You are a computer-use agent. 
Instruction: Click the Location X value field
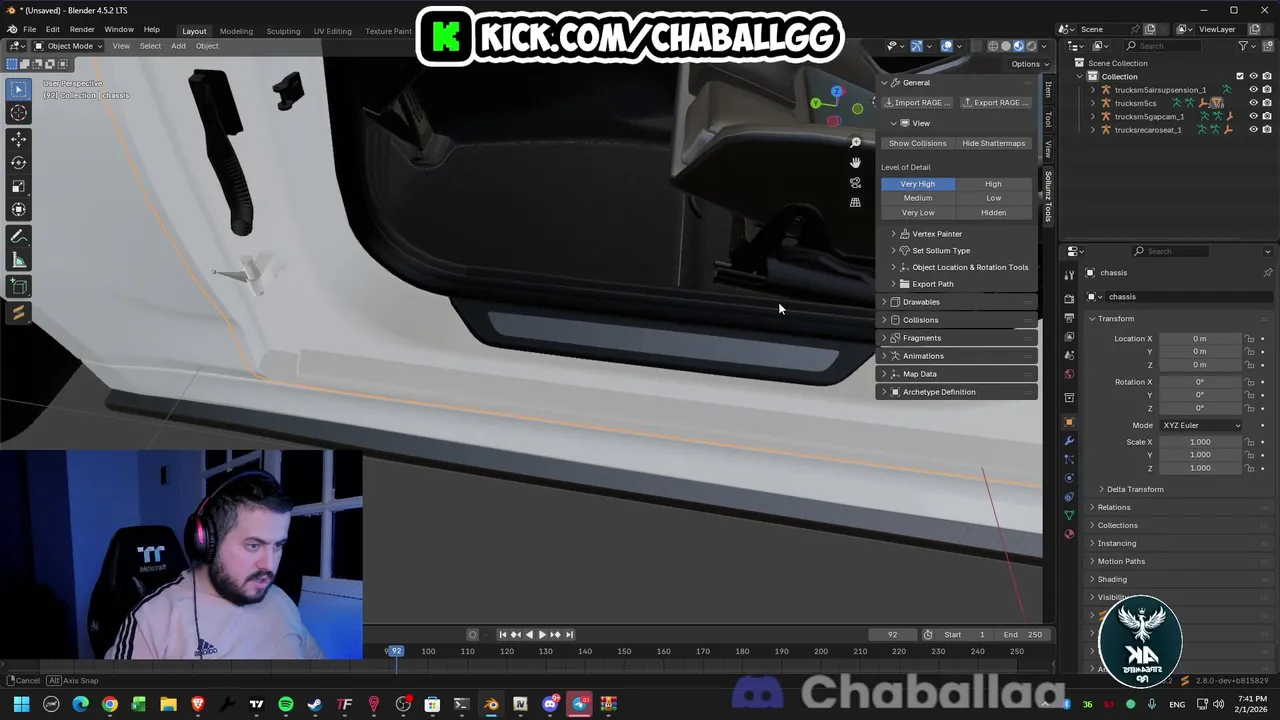coord(1200,339)
